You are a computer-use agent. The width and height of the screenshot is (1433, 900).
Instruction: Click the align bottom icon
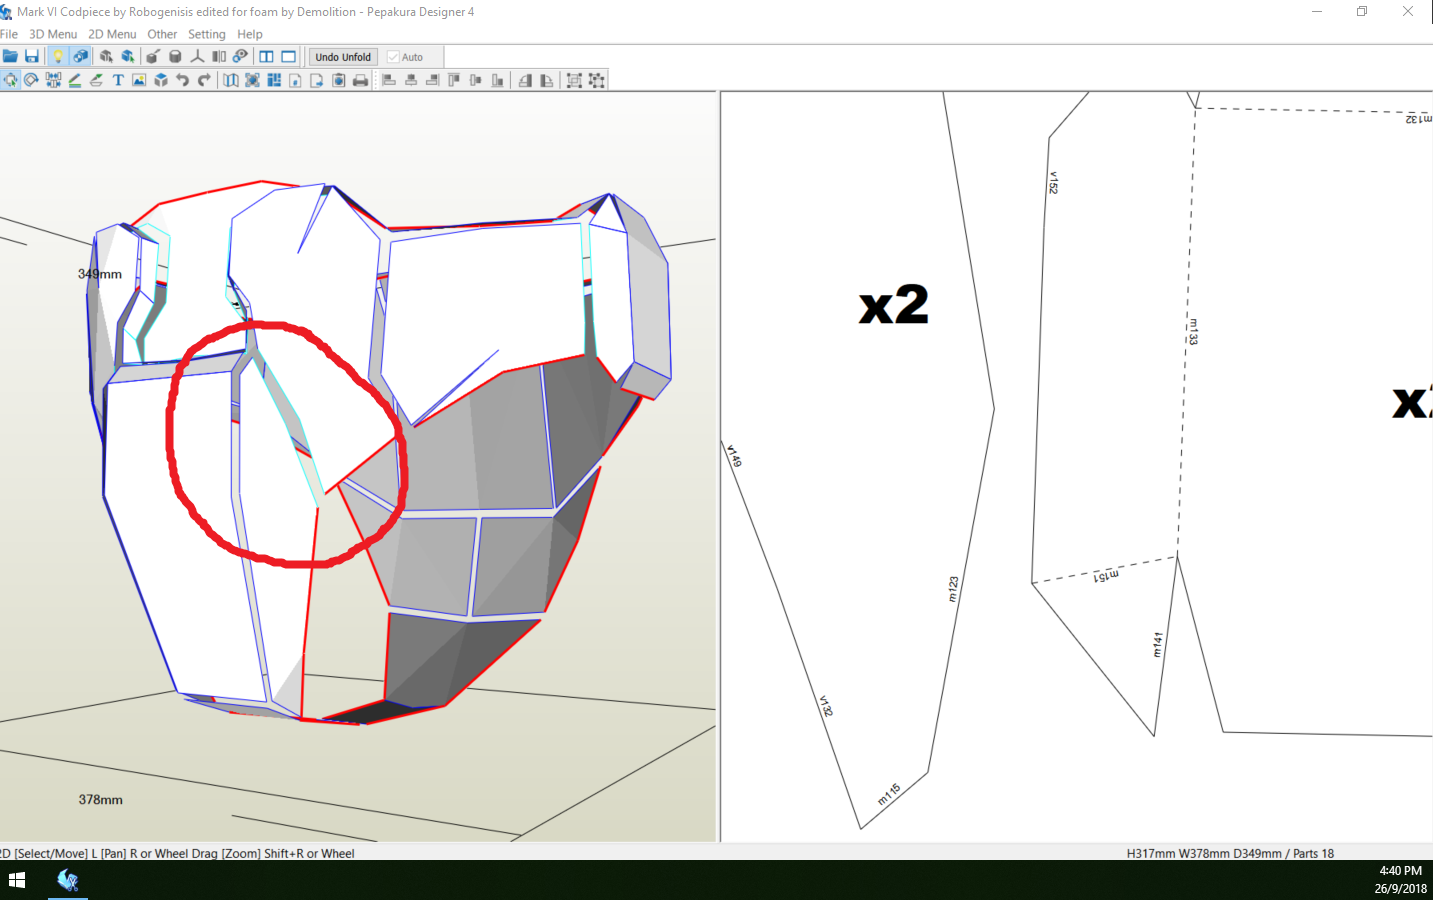(497, 80)
